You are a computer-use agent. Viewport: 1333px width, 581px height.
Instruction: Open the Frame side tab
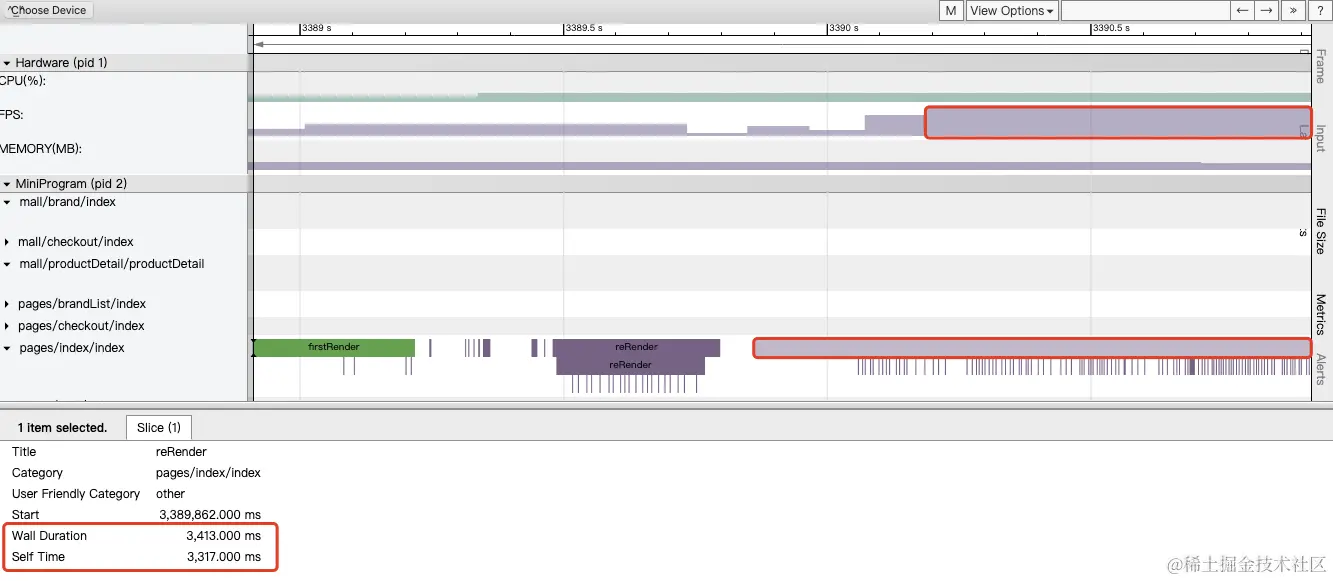click(1321, 64)
